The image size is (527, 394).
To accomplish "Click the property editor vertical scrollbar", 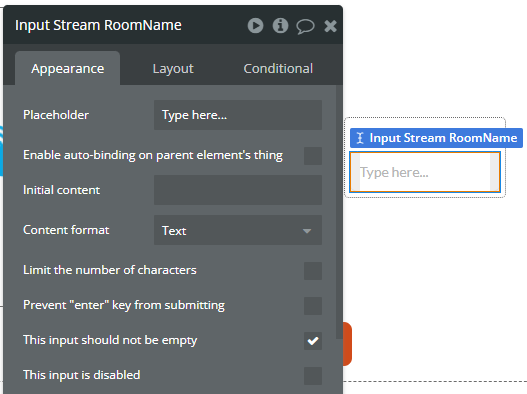I will [339, 212].
